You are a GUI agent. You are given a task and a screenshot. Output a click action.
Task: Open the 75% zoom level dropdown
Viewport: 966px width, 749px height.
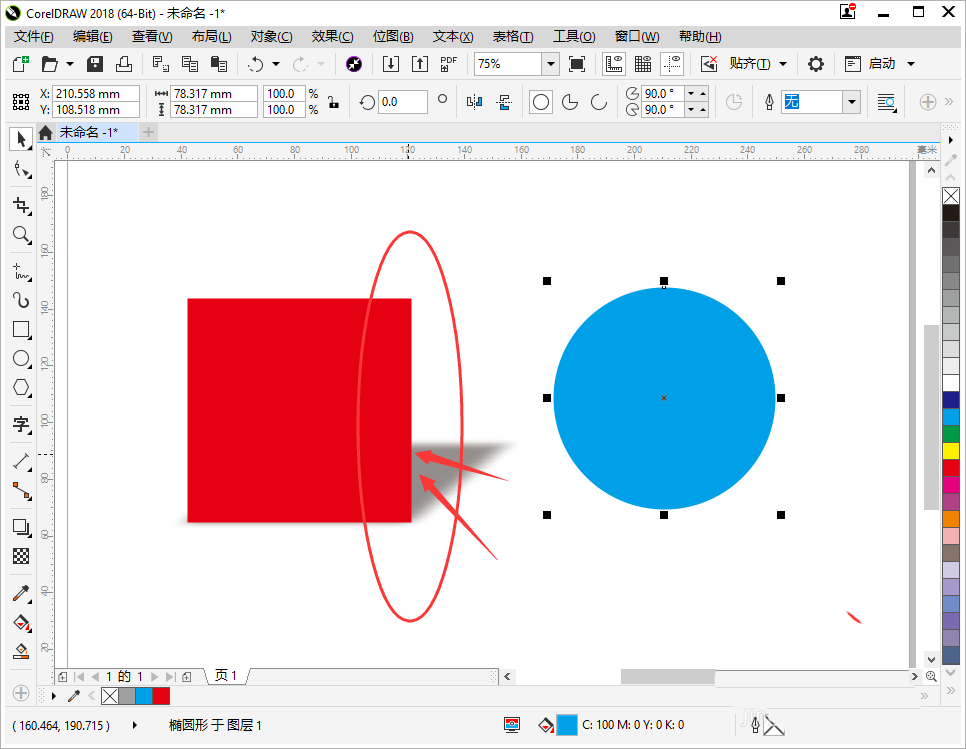point(550,64)
